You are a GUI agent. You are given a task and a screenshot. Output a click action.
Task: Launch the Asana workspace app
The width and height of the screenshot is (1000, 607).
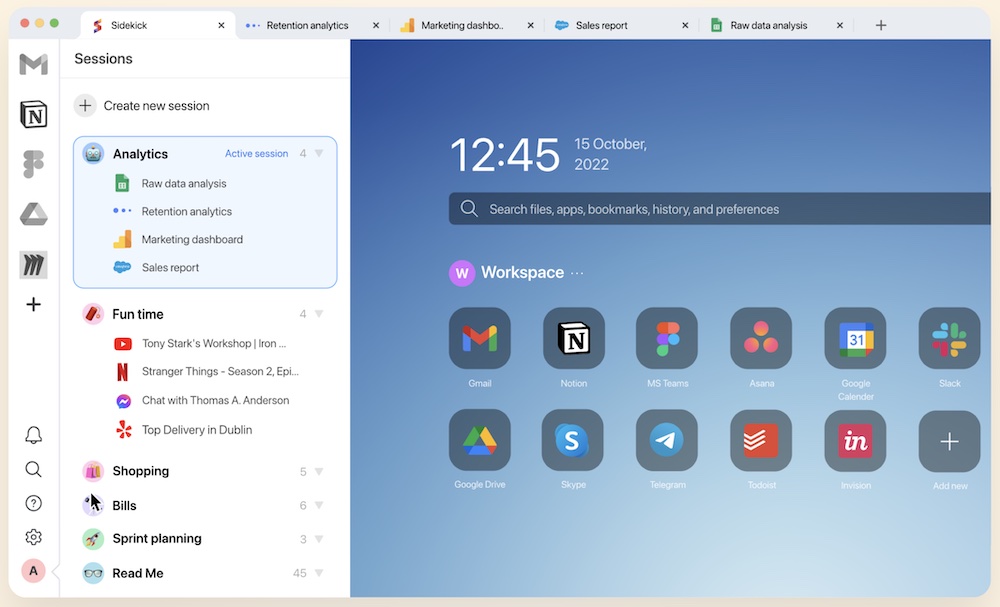[x=761, y=338]
